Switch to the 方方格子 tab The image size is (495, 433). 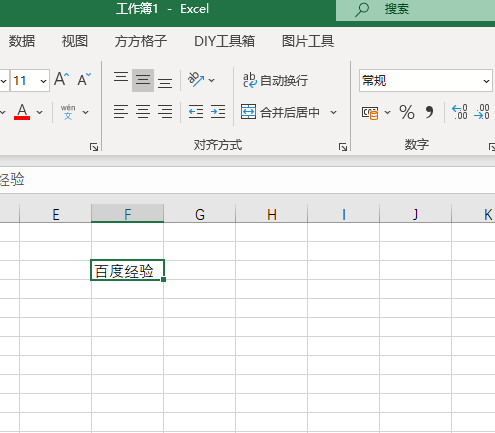click(x=141, y=41)
